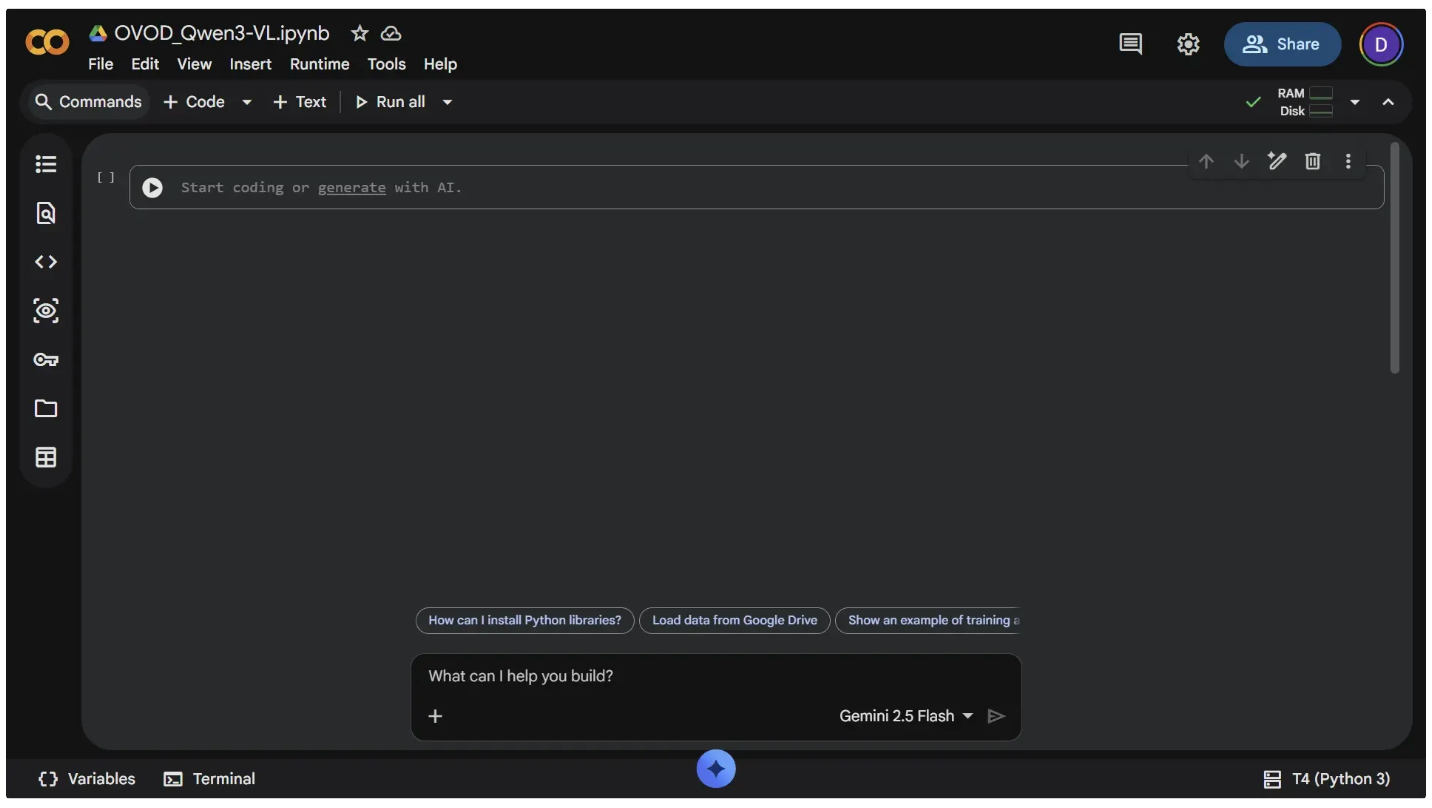Delete the cell with trash icon
Viewport: 1432px width, 808px height.
(x=1313, y=161)
